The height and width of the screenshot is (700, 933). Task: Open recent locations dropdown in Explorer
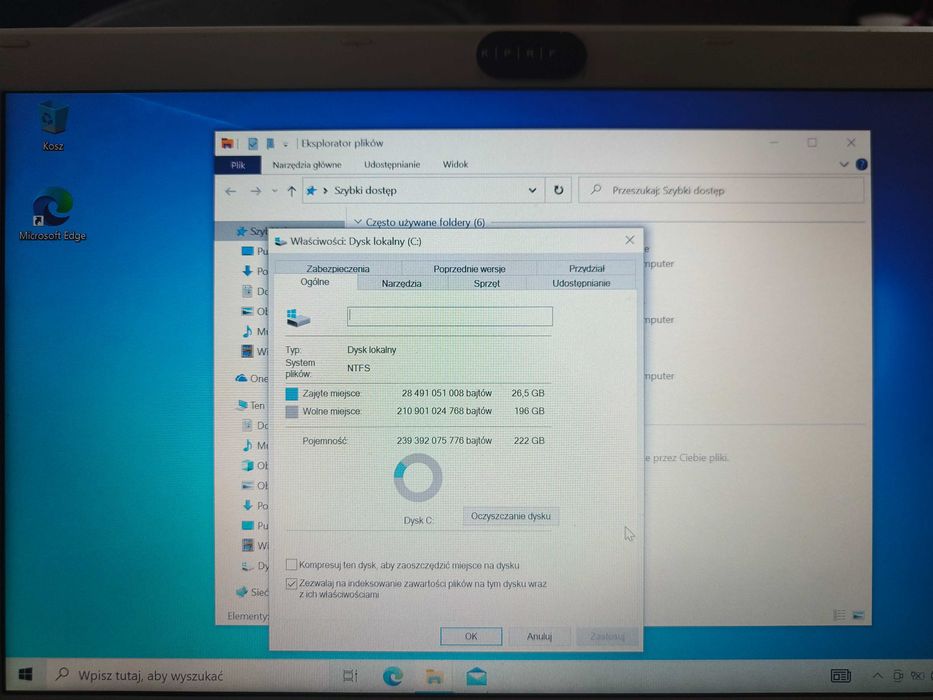[274, 191]
